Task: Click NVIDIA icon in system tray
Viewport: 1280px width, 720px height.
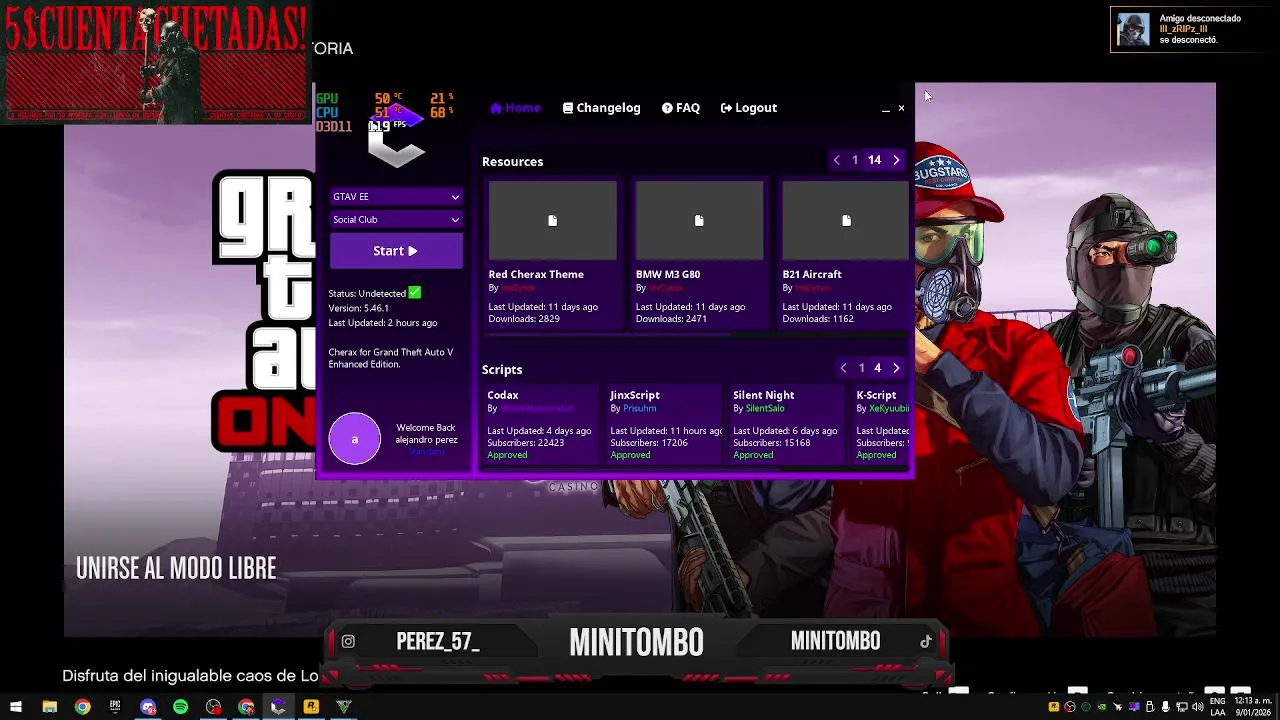Action: tap(1102, 707)
